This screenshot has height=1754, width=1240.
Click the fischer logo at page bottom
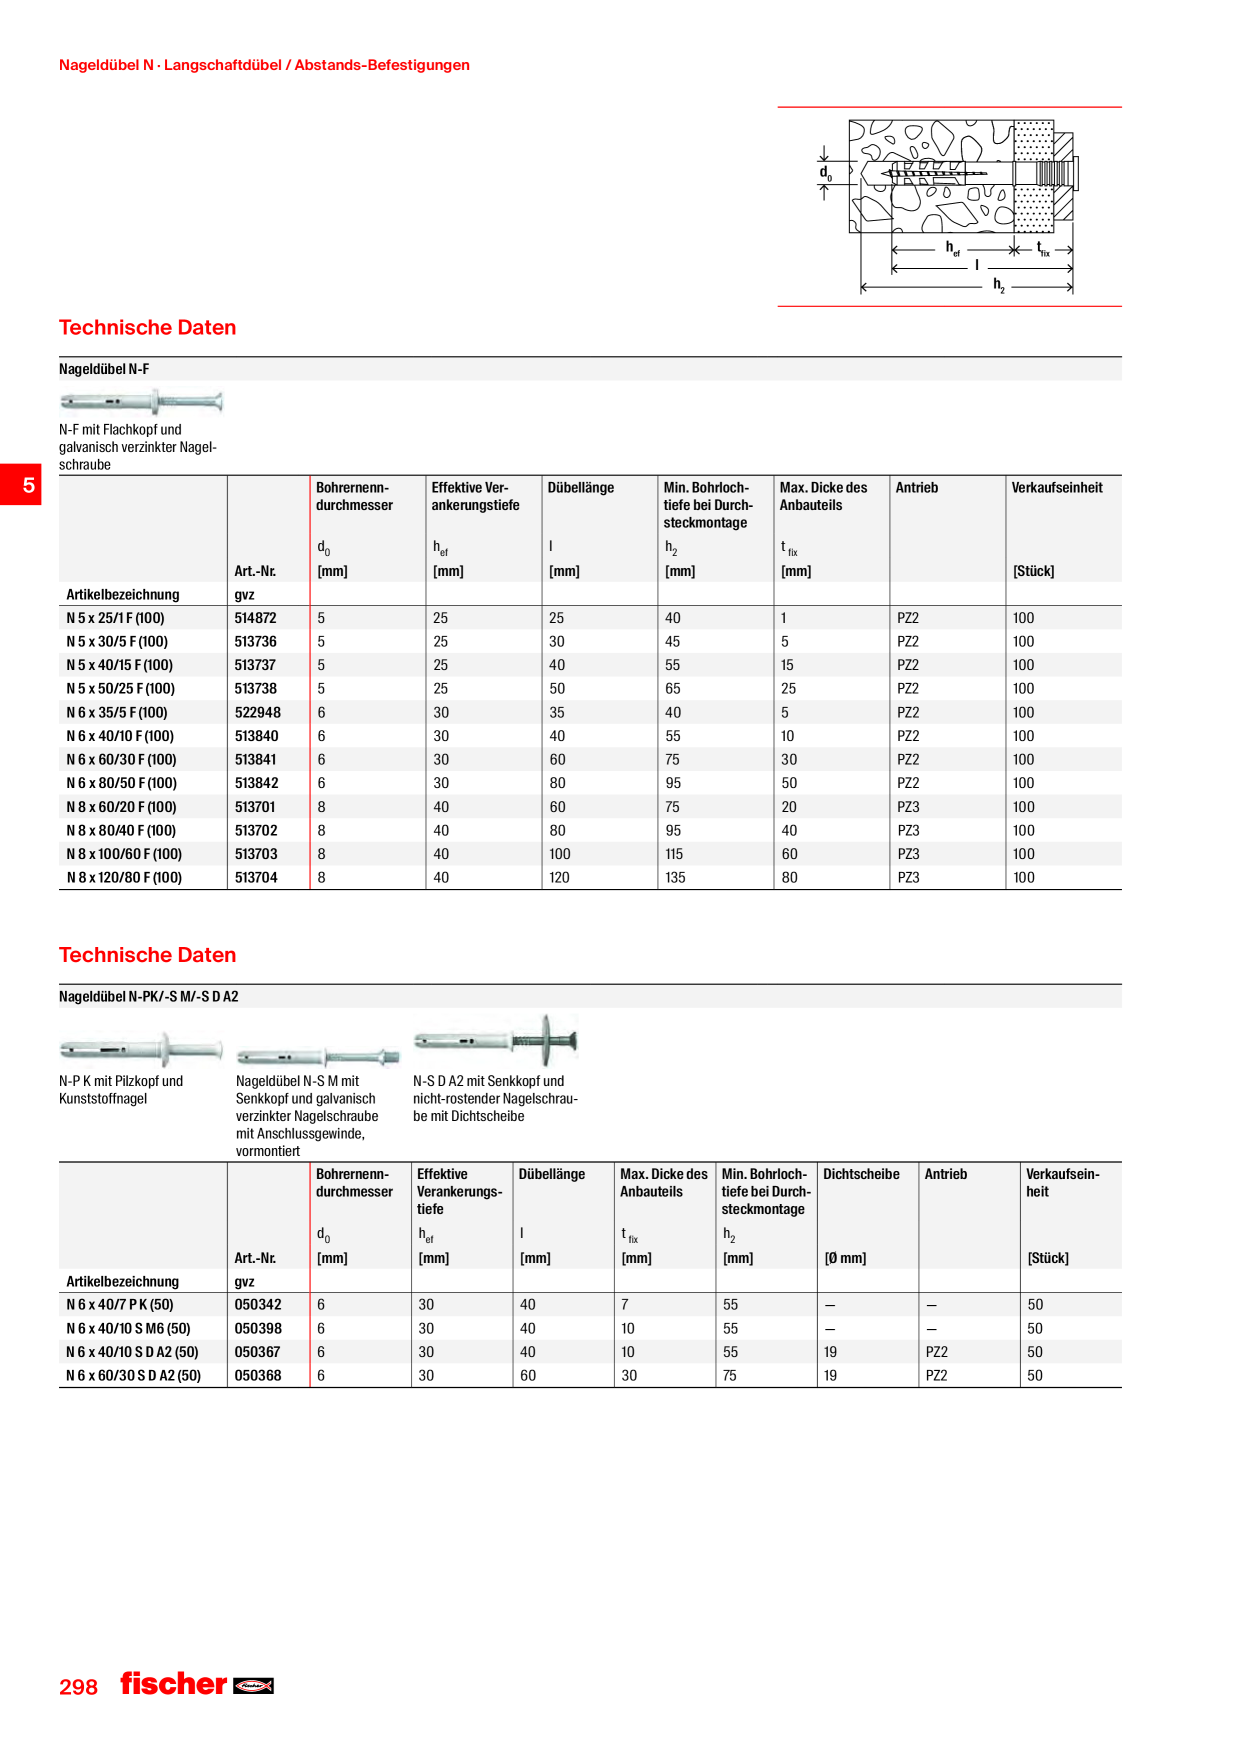(197, 1684)
